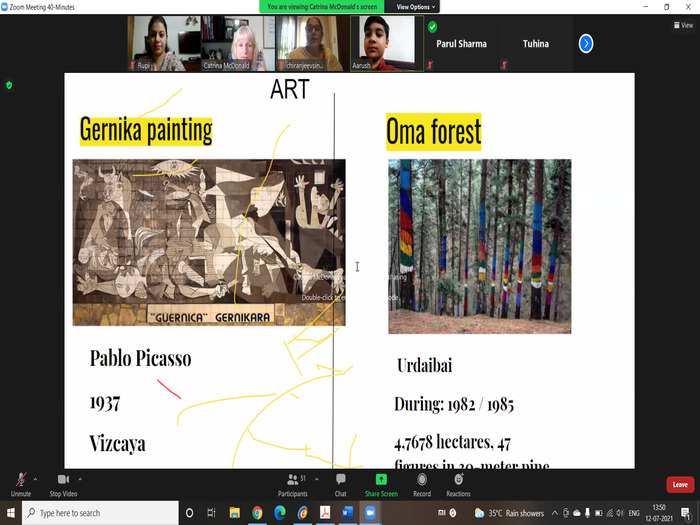Open audio options arrow beside Unmute
The image size is (700, 525).
(x=35, y=479)
